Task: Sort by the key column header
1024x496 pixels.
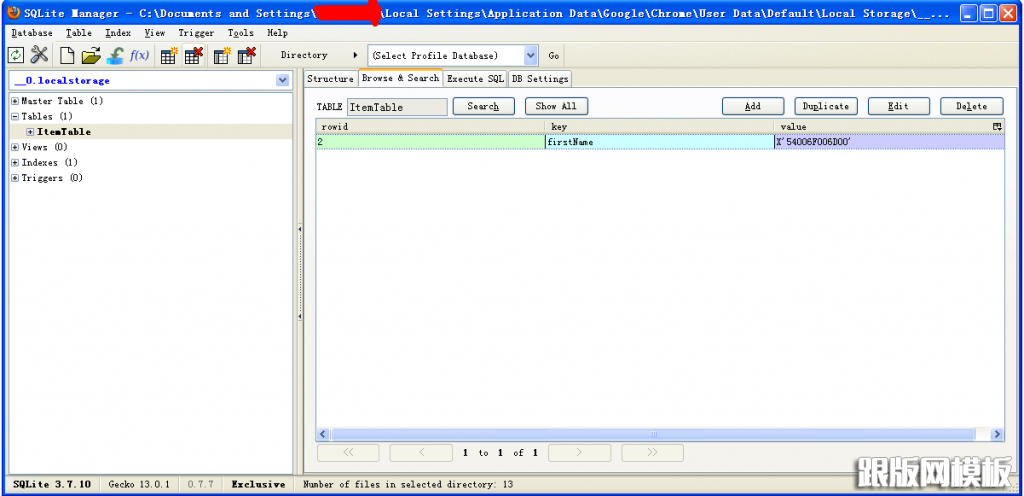Action: tap(660, 126)
